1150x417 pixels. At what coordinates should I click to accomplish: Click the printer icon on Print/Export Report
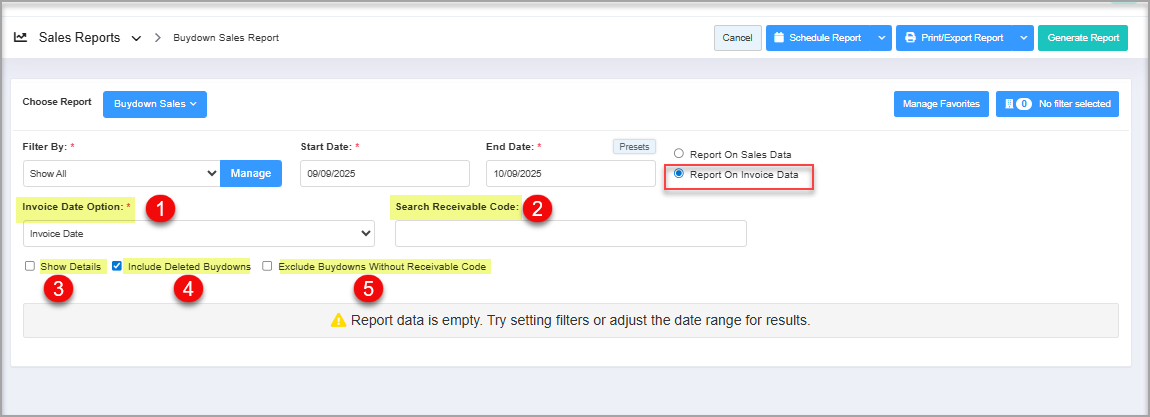tap(910, 38)
